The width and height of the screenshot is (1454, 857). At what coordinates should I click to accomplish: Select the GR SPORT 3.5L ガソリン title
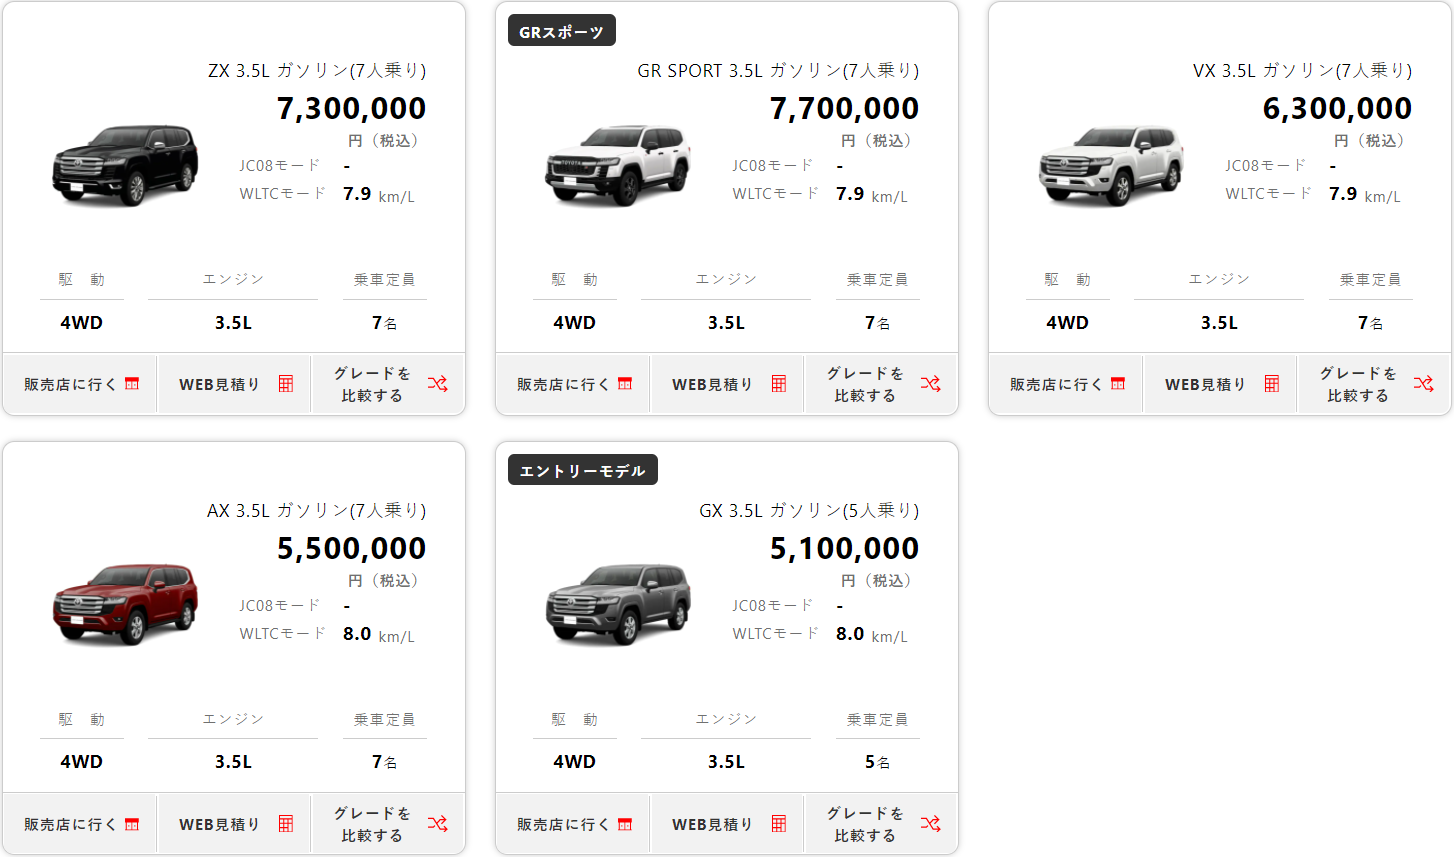[x=778, y=71]
